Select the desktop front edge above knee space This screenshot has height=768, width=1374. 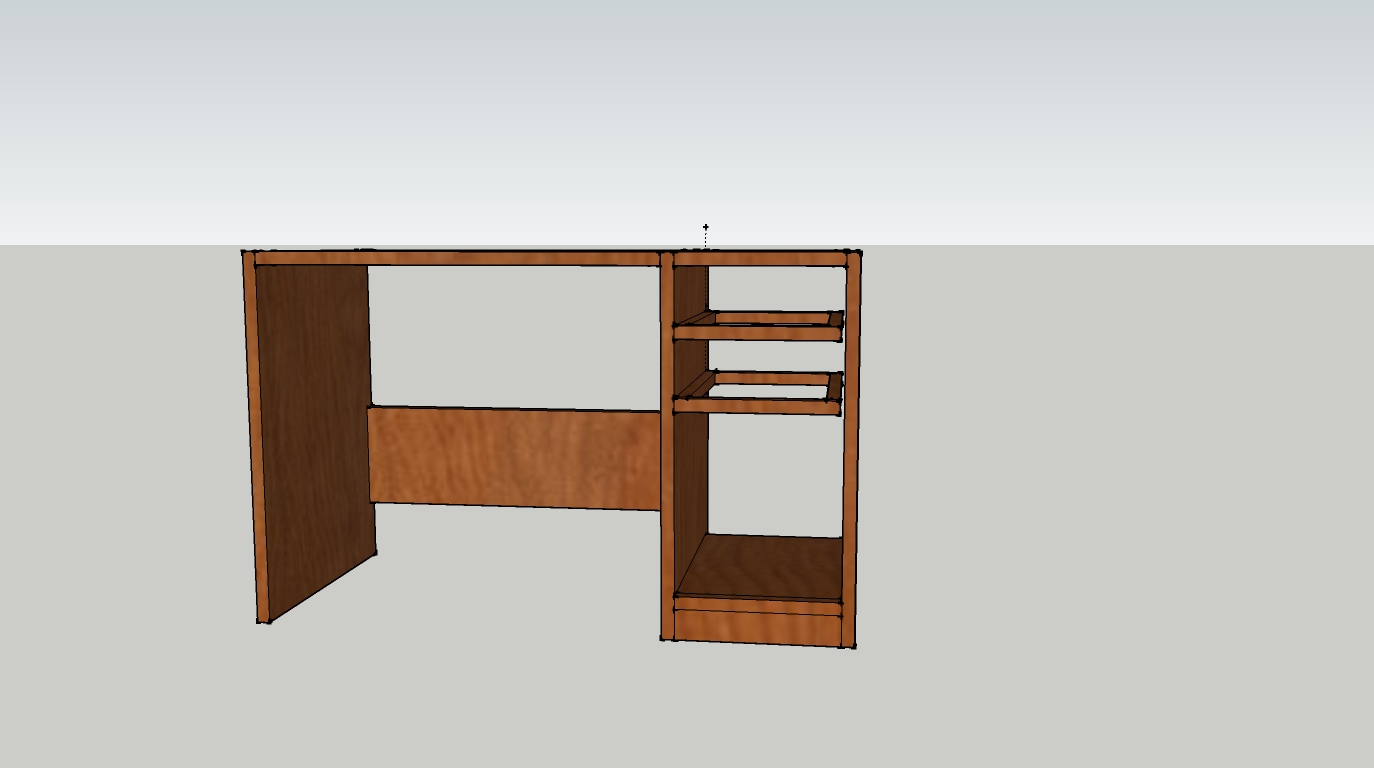457,259
